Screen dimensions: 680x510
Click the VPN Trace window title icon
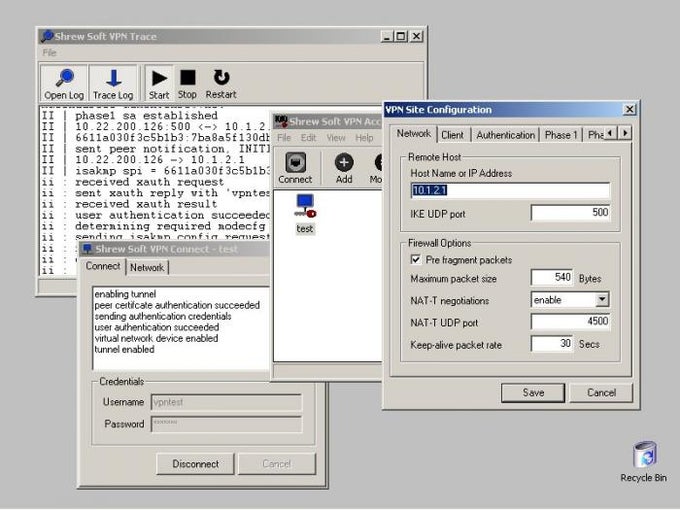(x=47, y=36)
